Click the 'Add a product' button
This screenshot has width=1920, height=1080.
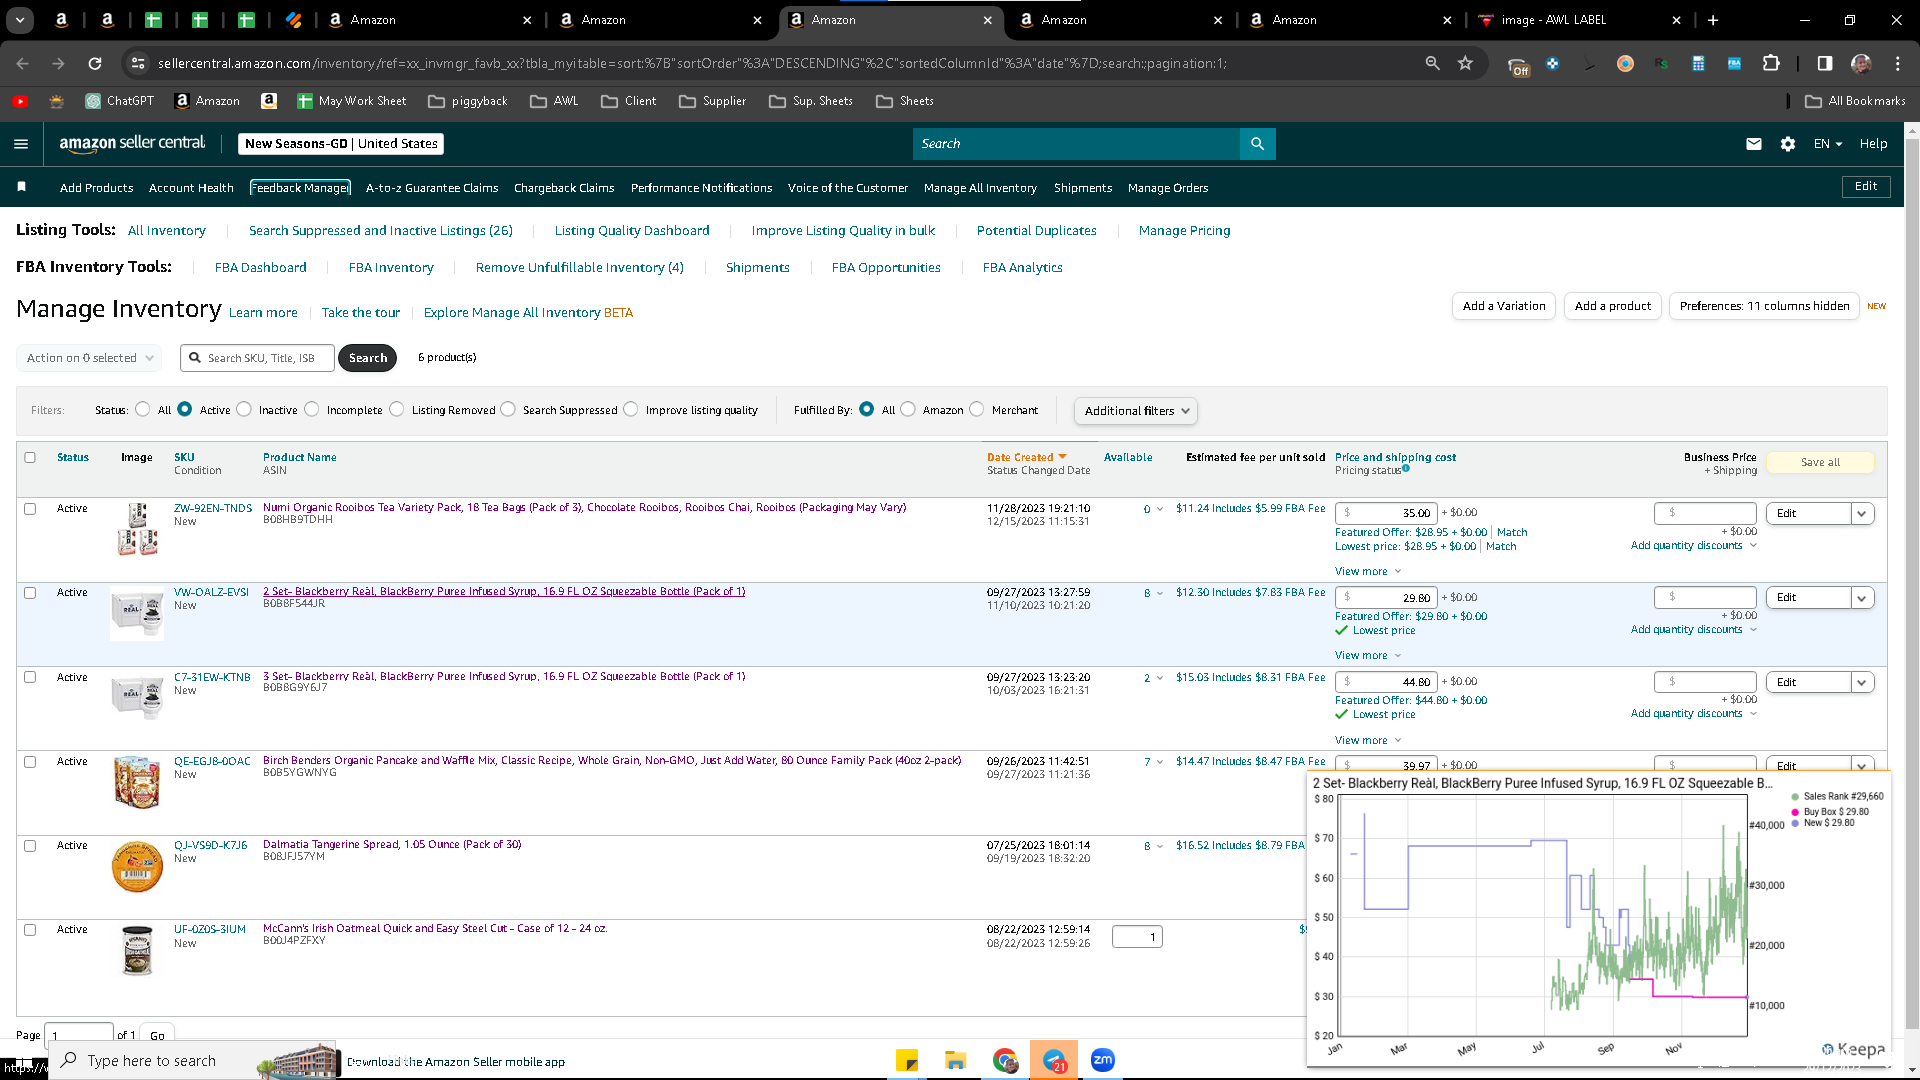(x=1613, y=306)
